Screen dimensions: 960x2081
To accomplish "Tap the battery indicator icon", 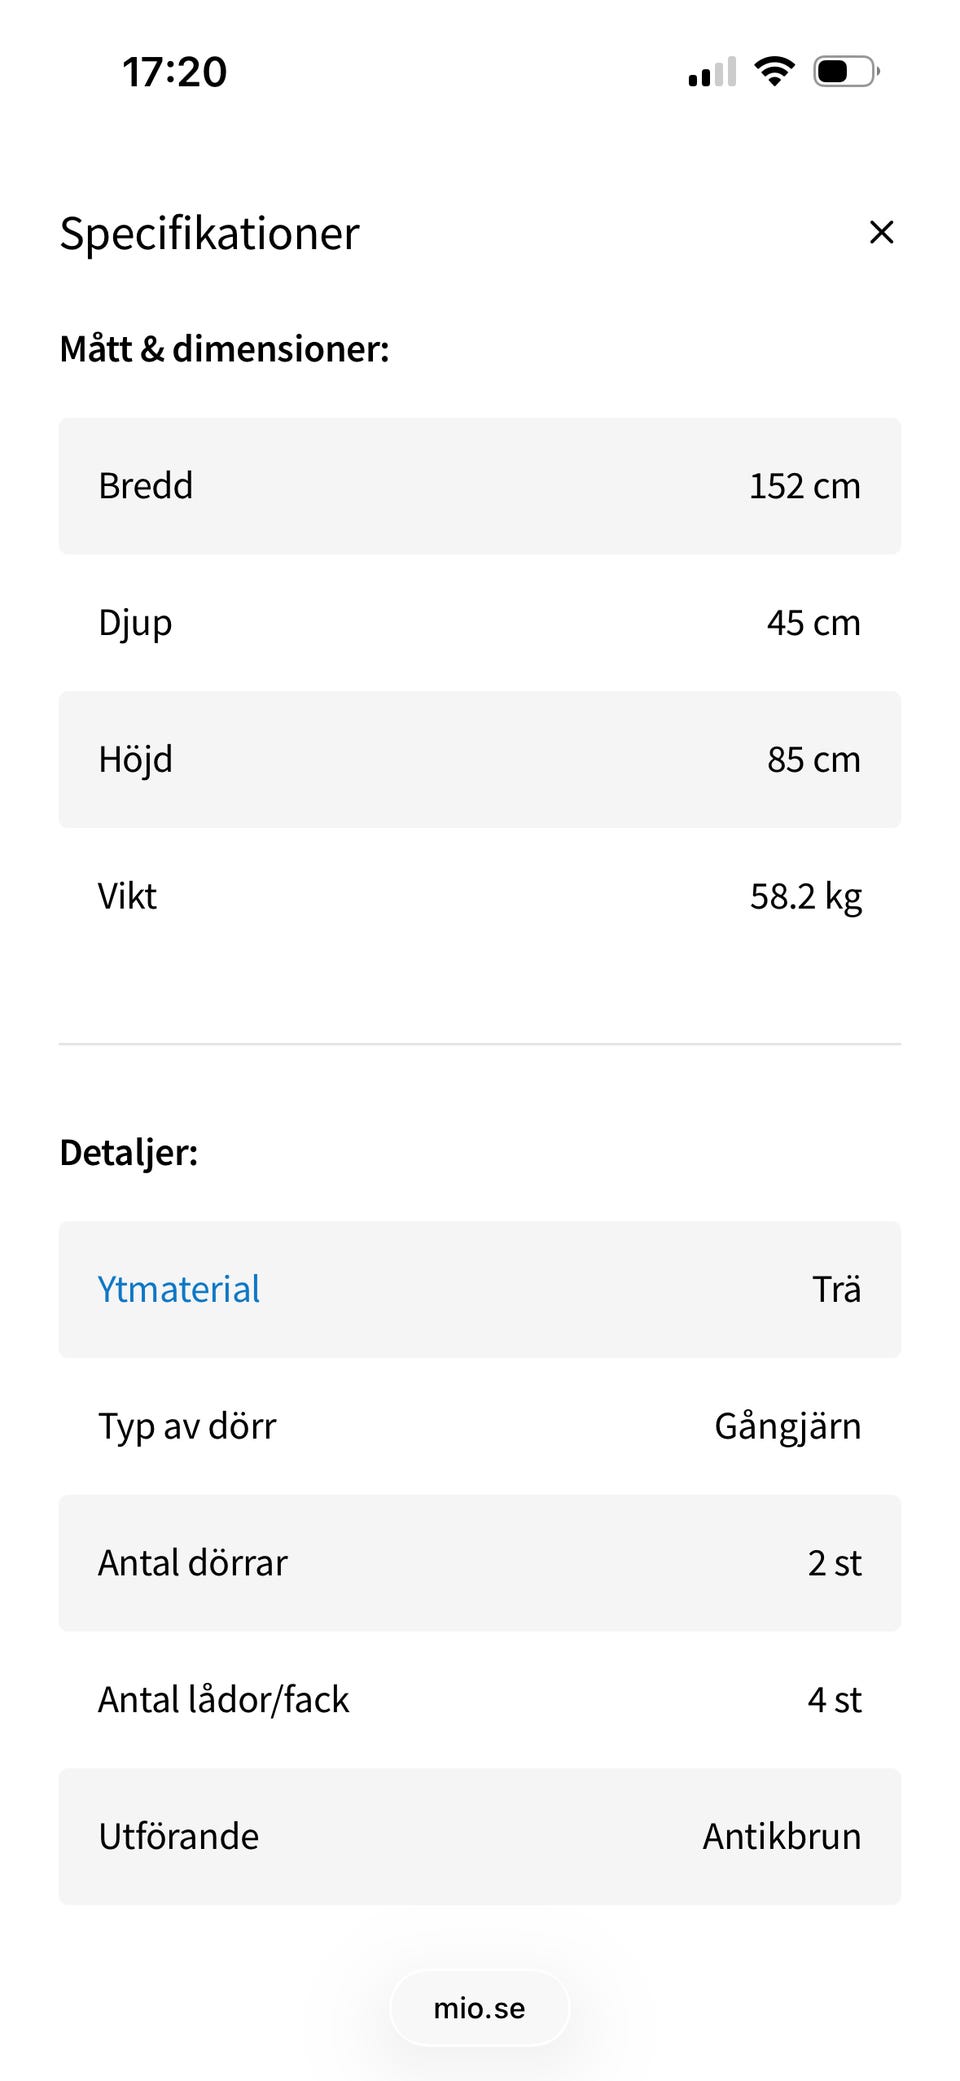I will tap(846, 71).
